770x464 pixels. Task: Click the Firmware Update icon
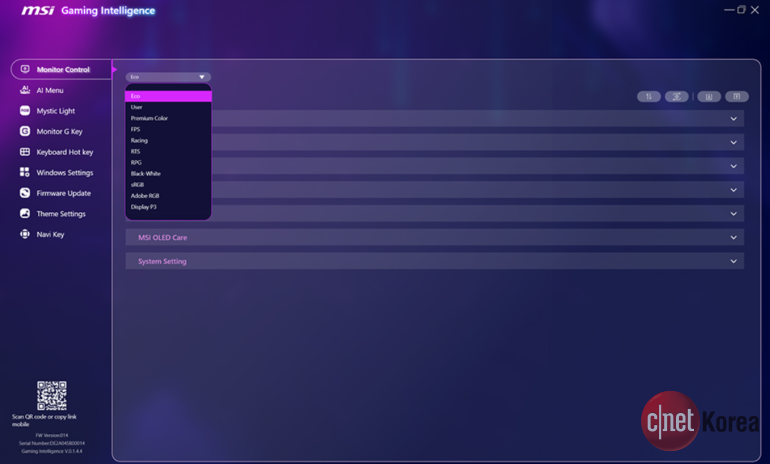click(25, 193)
